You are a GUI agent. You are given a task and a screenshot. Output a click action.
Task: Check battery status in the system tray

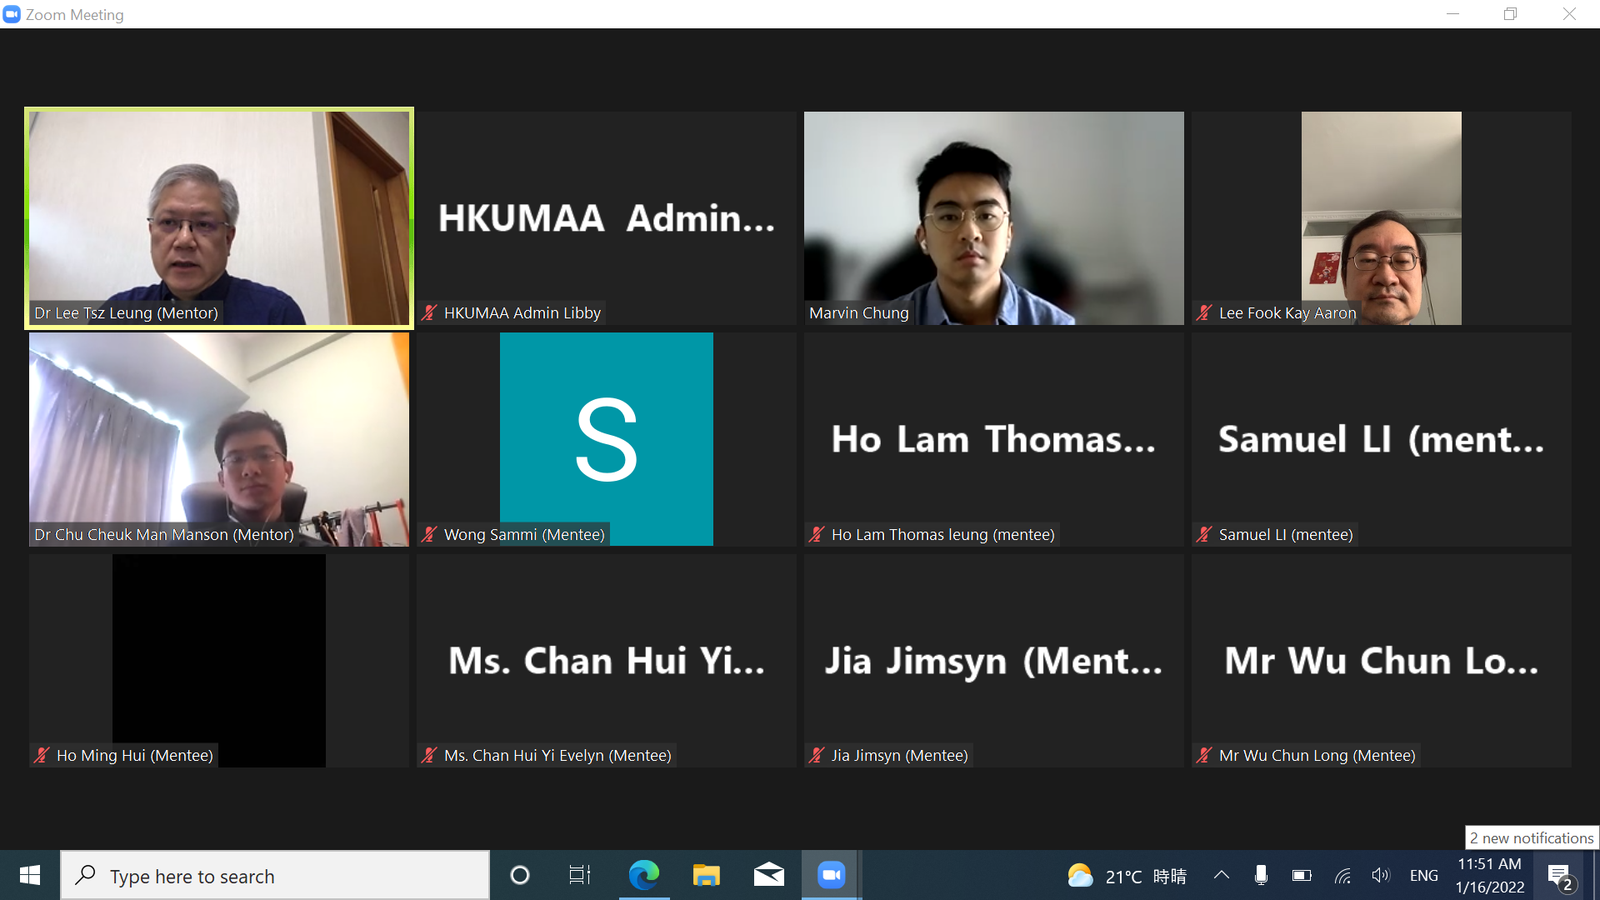click(x=1301, y=876)
